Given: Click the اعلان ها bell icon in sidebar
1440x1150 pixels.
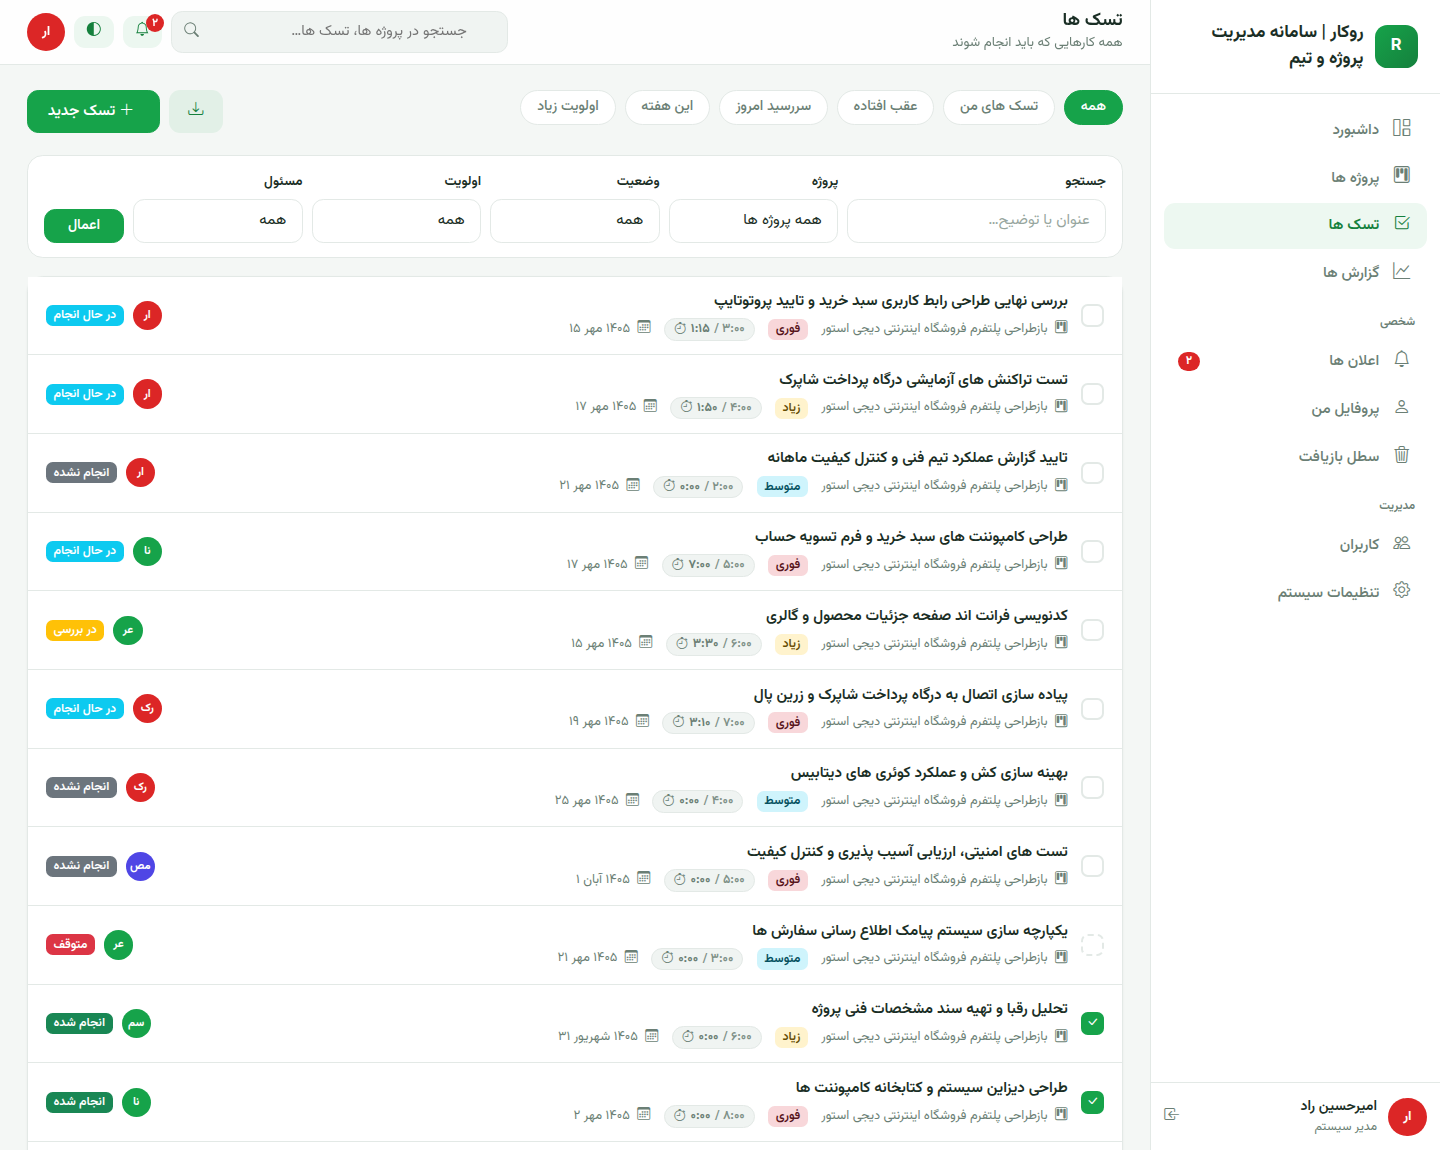Looking at the screenshot, I should [1402, 359].
